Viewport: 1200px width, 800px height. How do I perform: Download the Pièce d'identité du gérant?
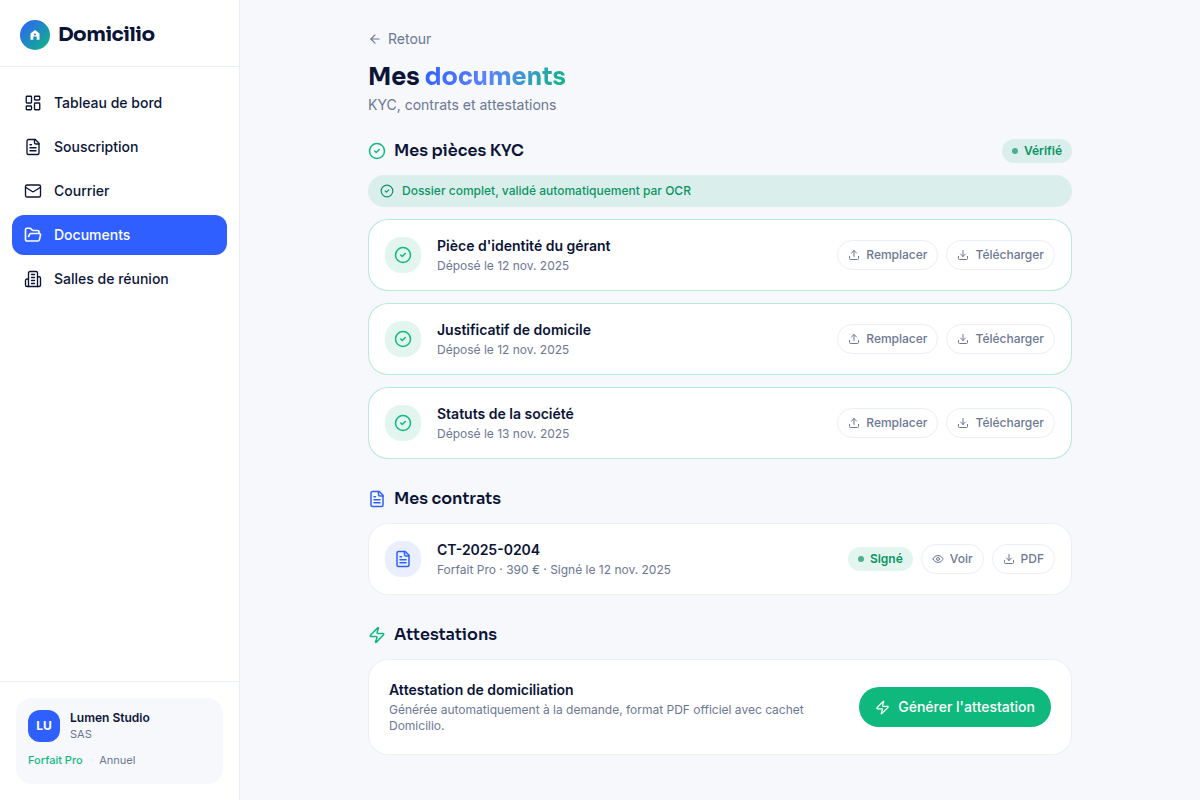coord(1000,255)
